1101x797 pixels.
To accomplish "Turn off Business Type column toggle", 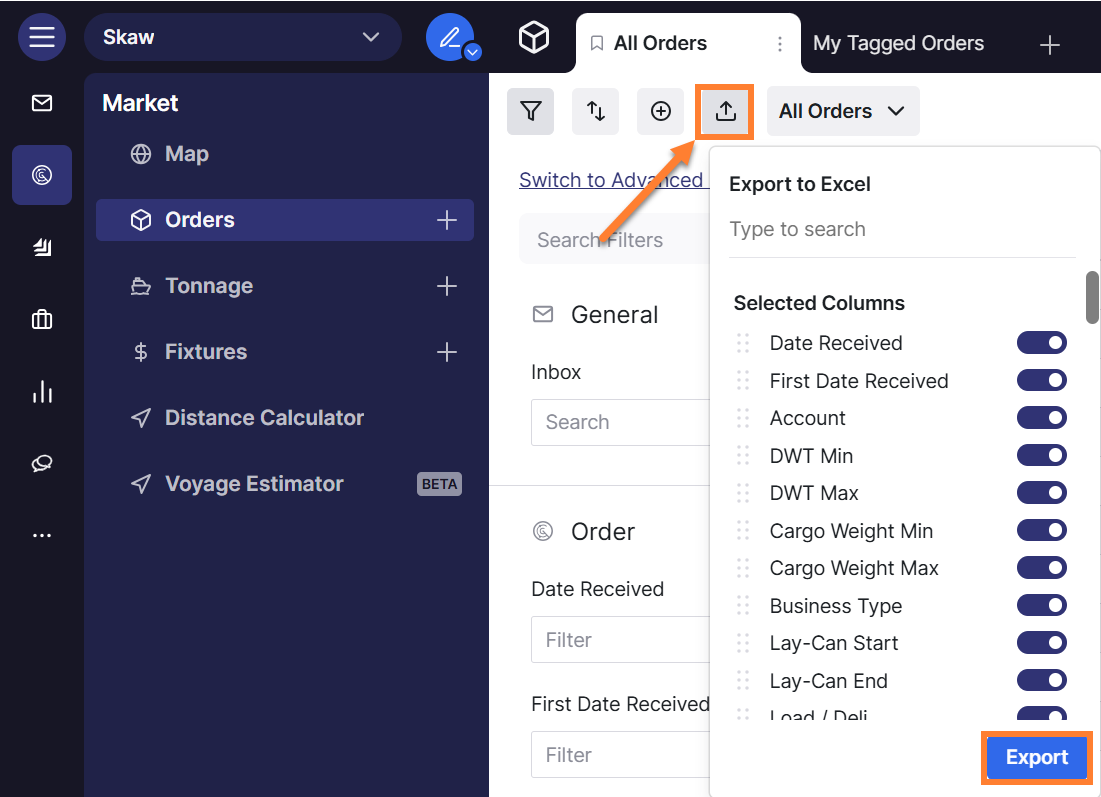I will coord(1041,606).
